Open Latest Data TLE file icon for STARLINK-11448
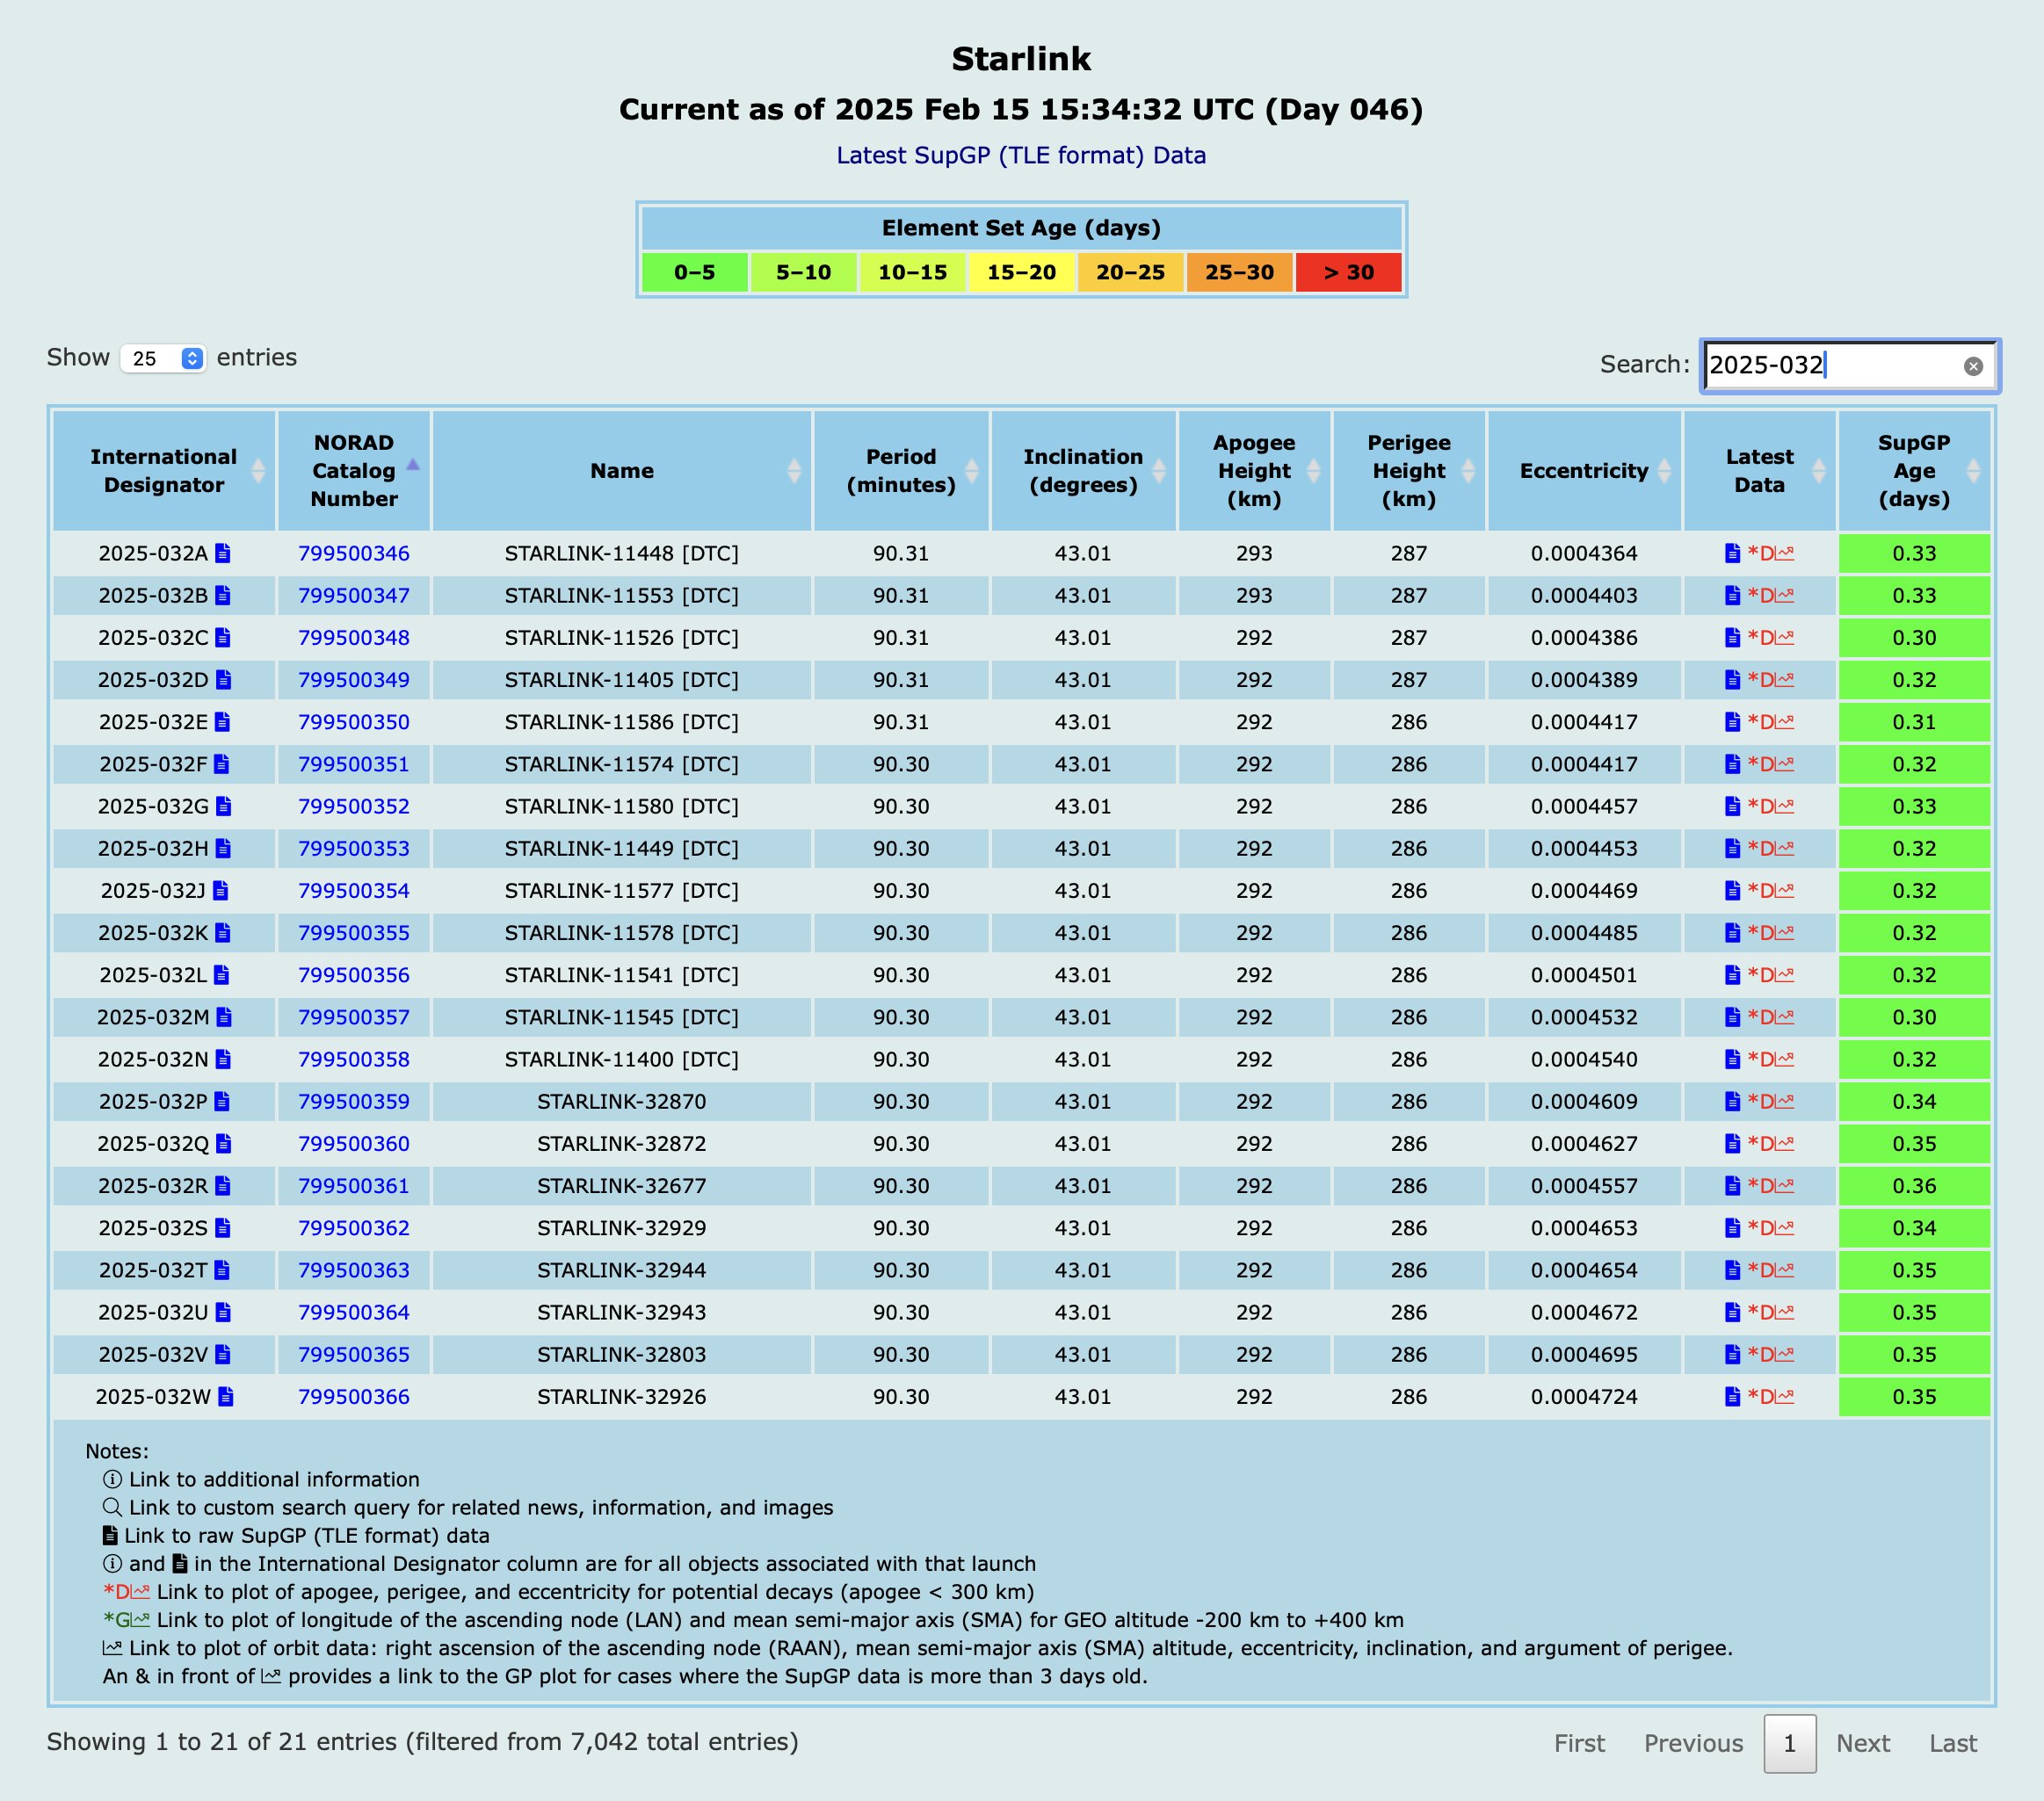Viewport: 2044px width, 1801px height. 1733,553
